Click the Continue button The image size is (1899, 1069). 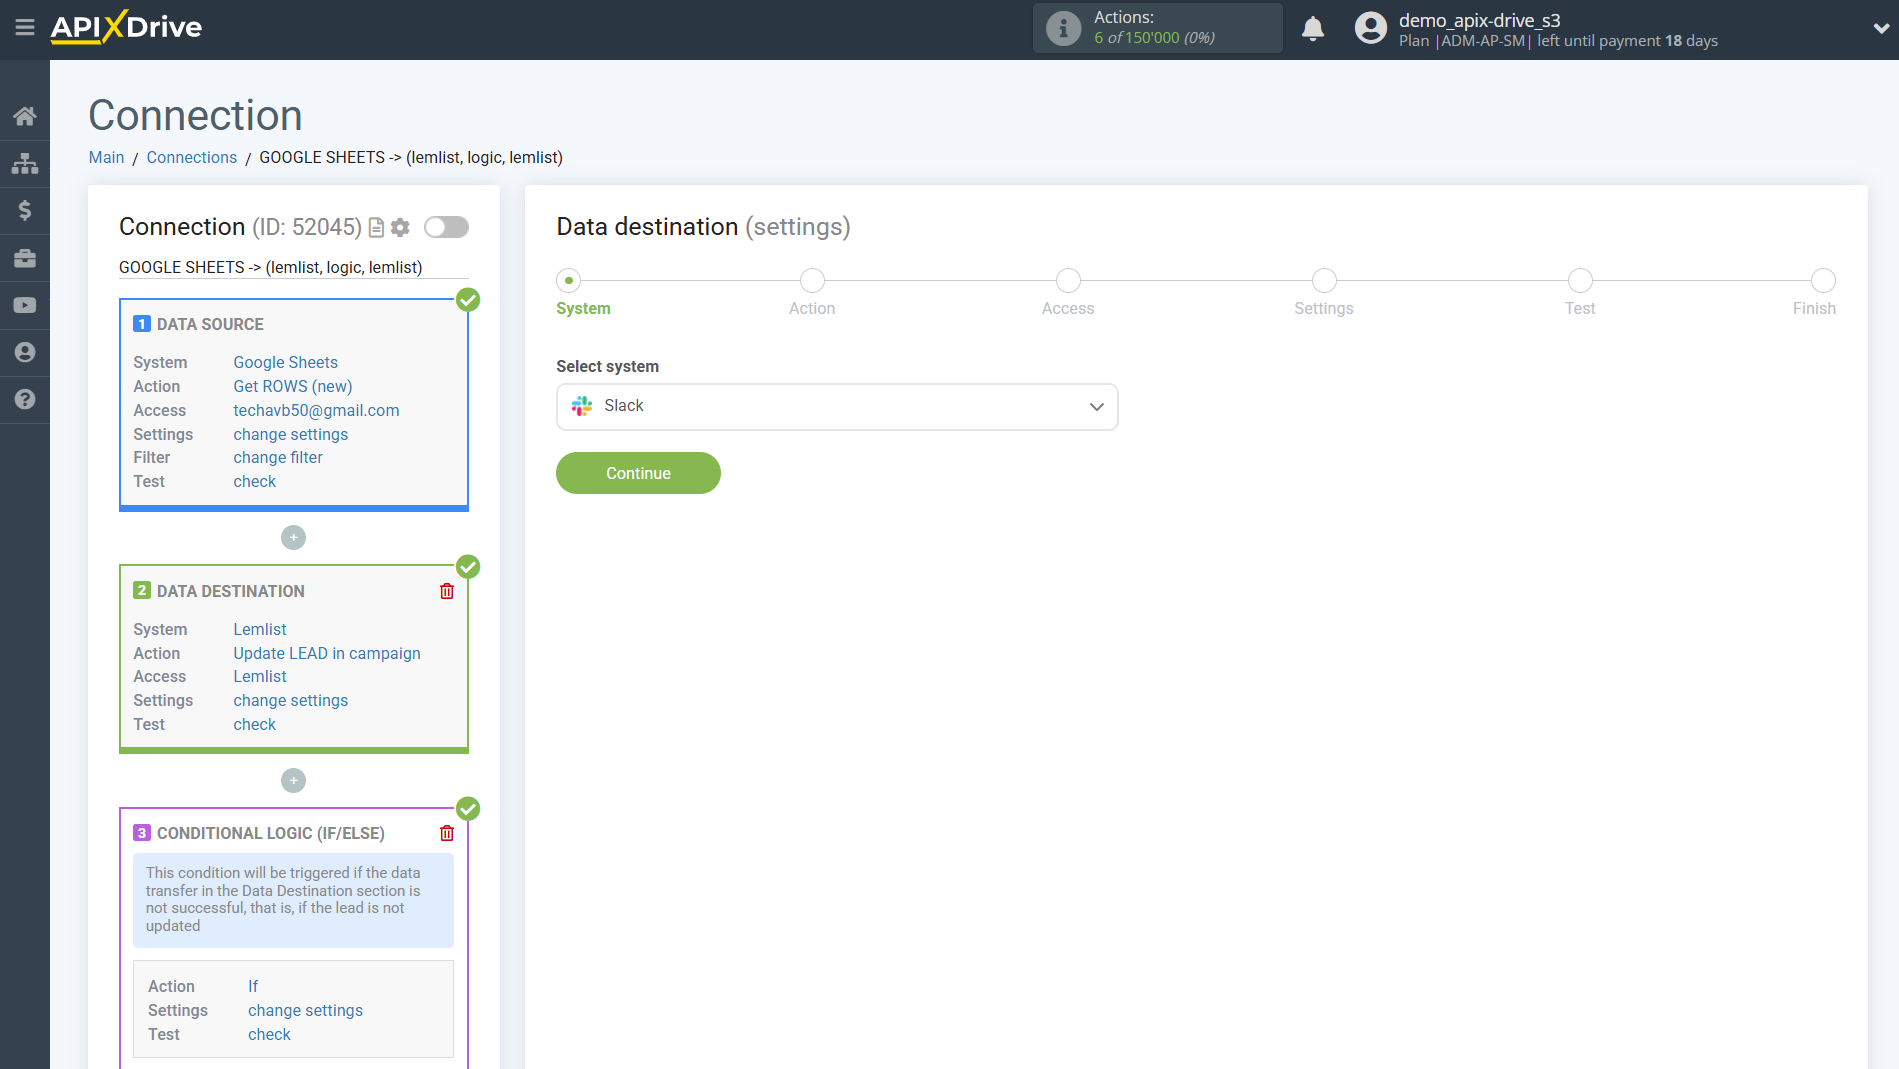638,473
